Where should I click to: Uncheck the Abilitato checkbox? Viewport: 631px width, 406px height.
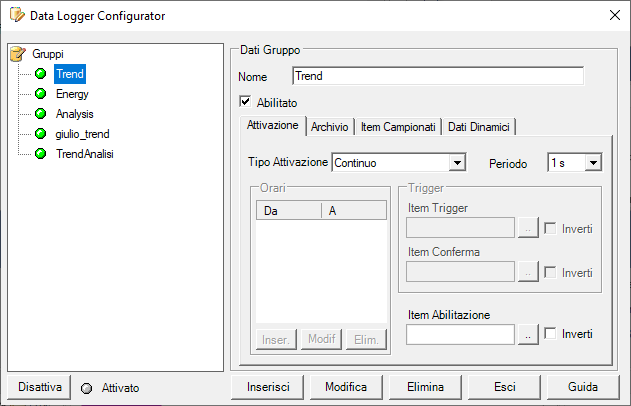coord(245,101)
